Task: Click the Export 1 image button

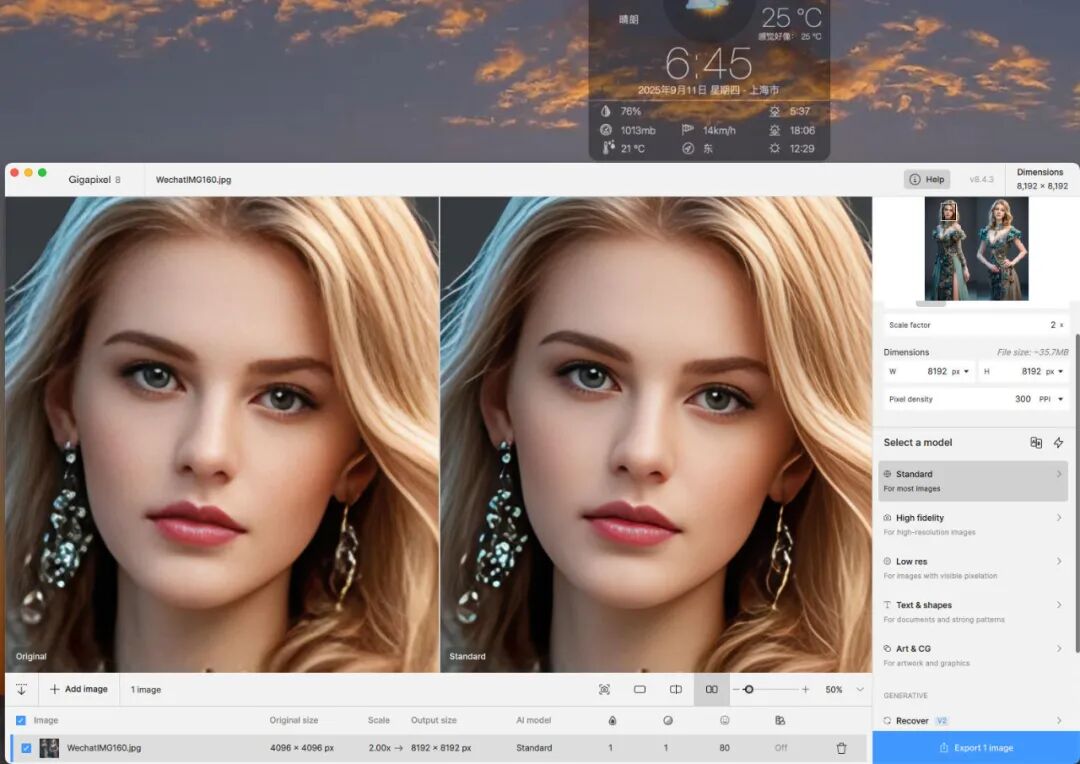Action: [x=976, y=747]
